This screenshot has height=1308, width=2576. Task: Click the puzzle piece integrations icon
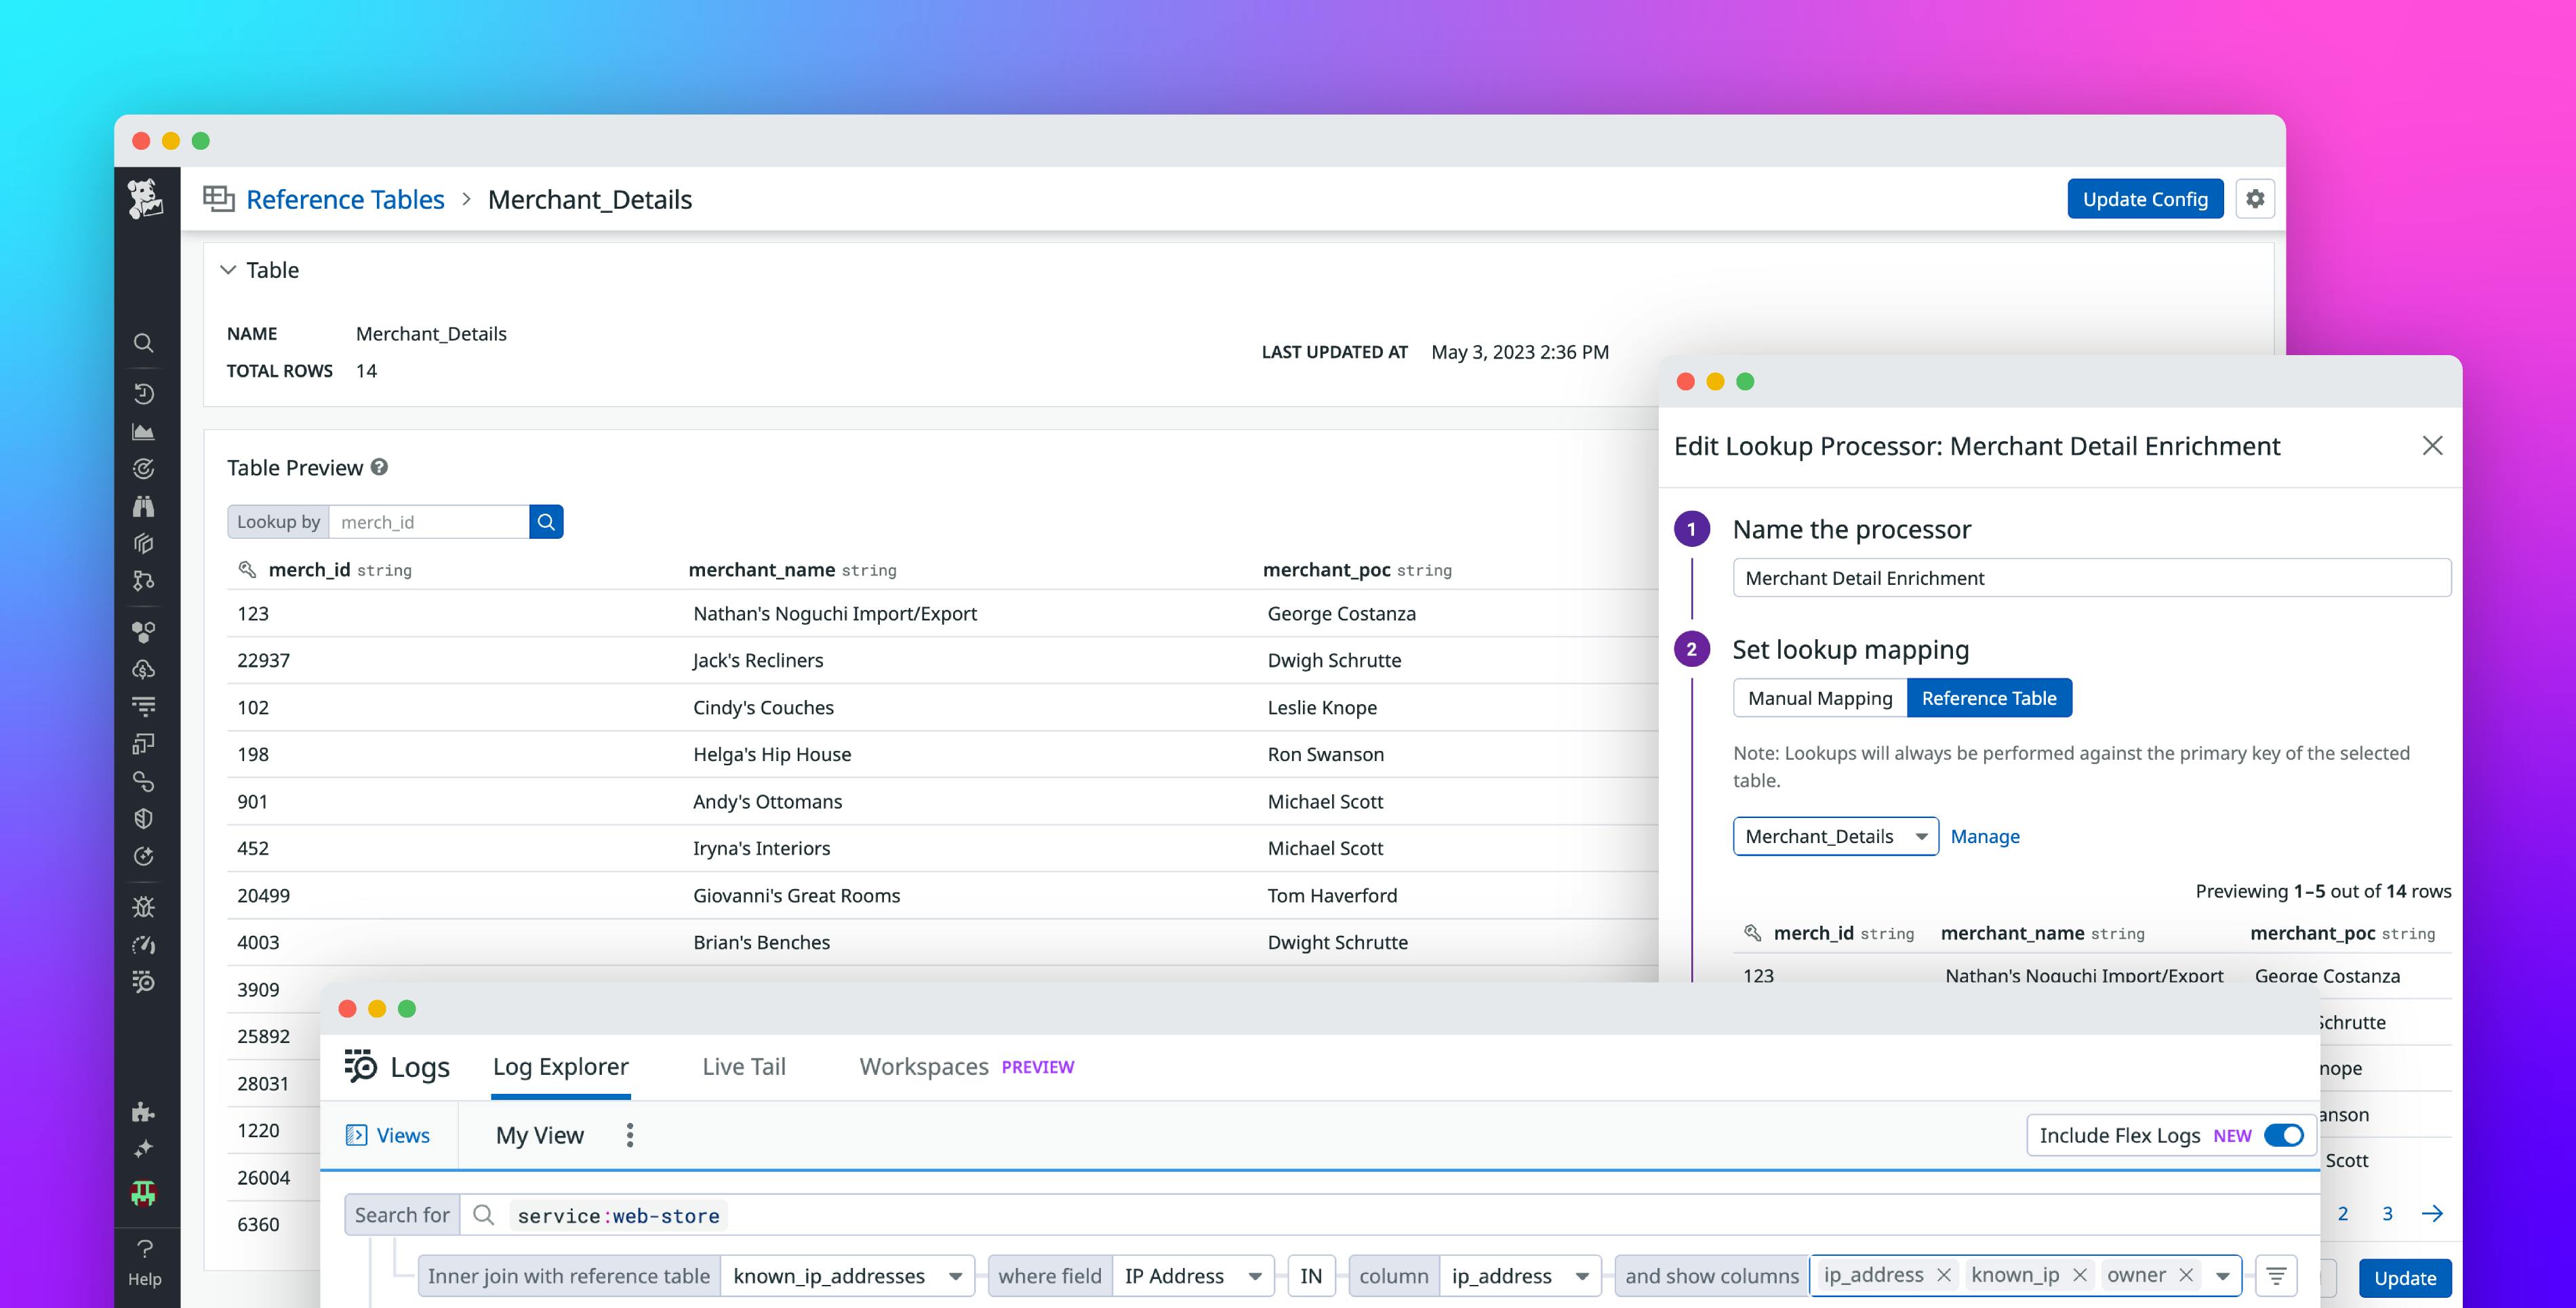point(144,1112)
